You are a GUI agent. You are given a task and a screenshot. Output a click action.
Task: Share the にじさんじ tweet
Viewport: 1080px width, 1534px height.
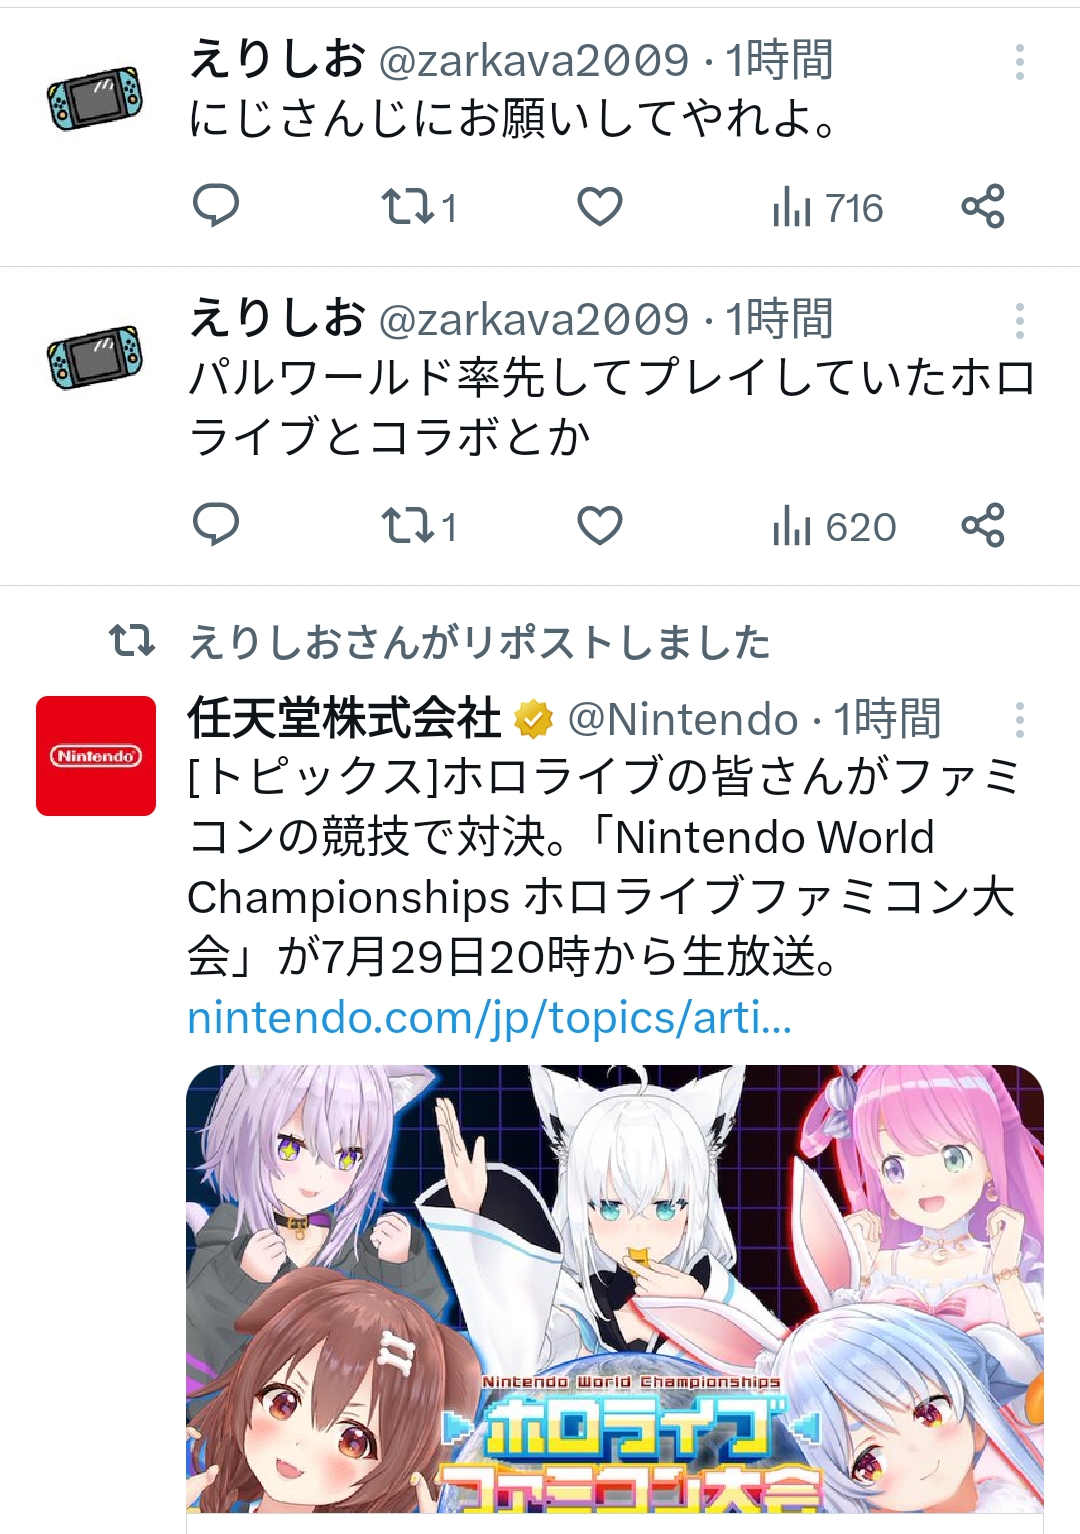click(983, 207)
